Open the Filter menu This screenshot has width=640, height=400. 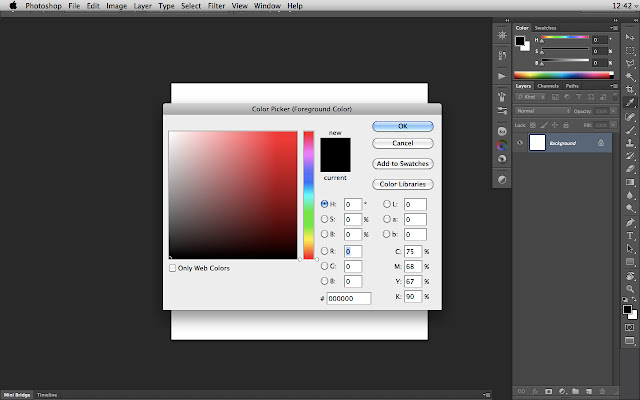click(216, 6)
